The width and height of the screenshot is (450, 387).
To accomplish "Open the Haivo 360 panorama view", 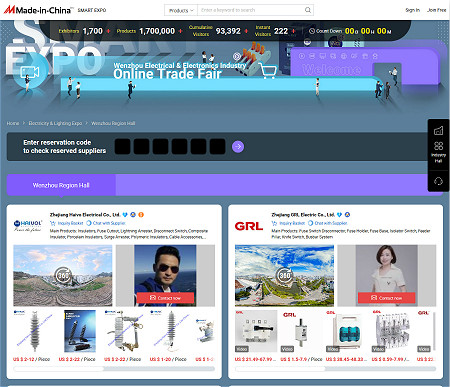I will 63,275.
